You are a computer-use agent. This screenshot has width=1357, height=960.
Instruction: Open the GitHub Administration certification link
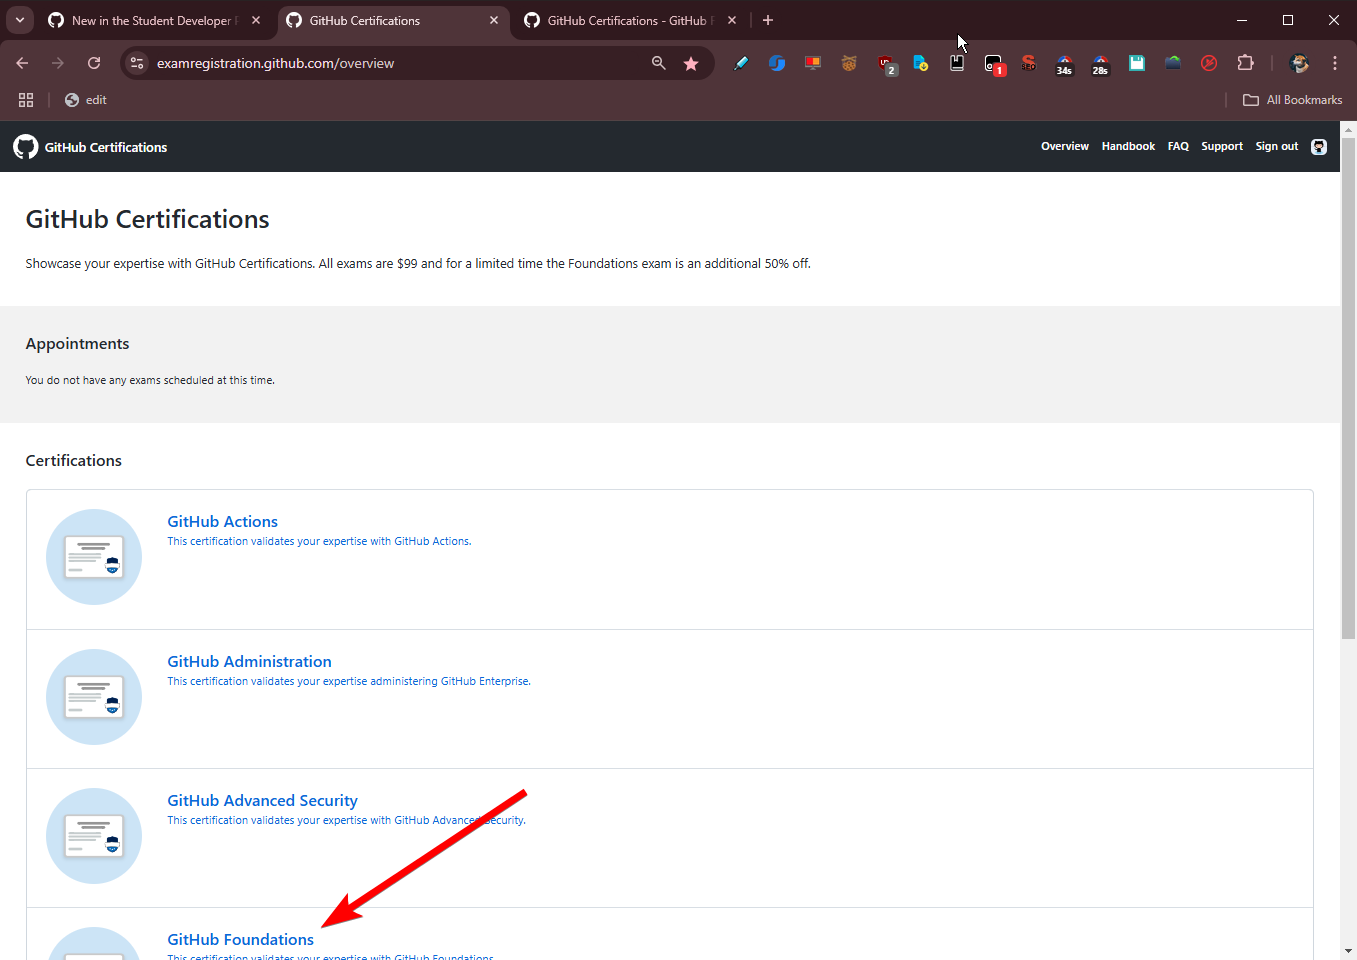pos(249,662)
